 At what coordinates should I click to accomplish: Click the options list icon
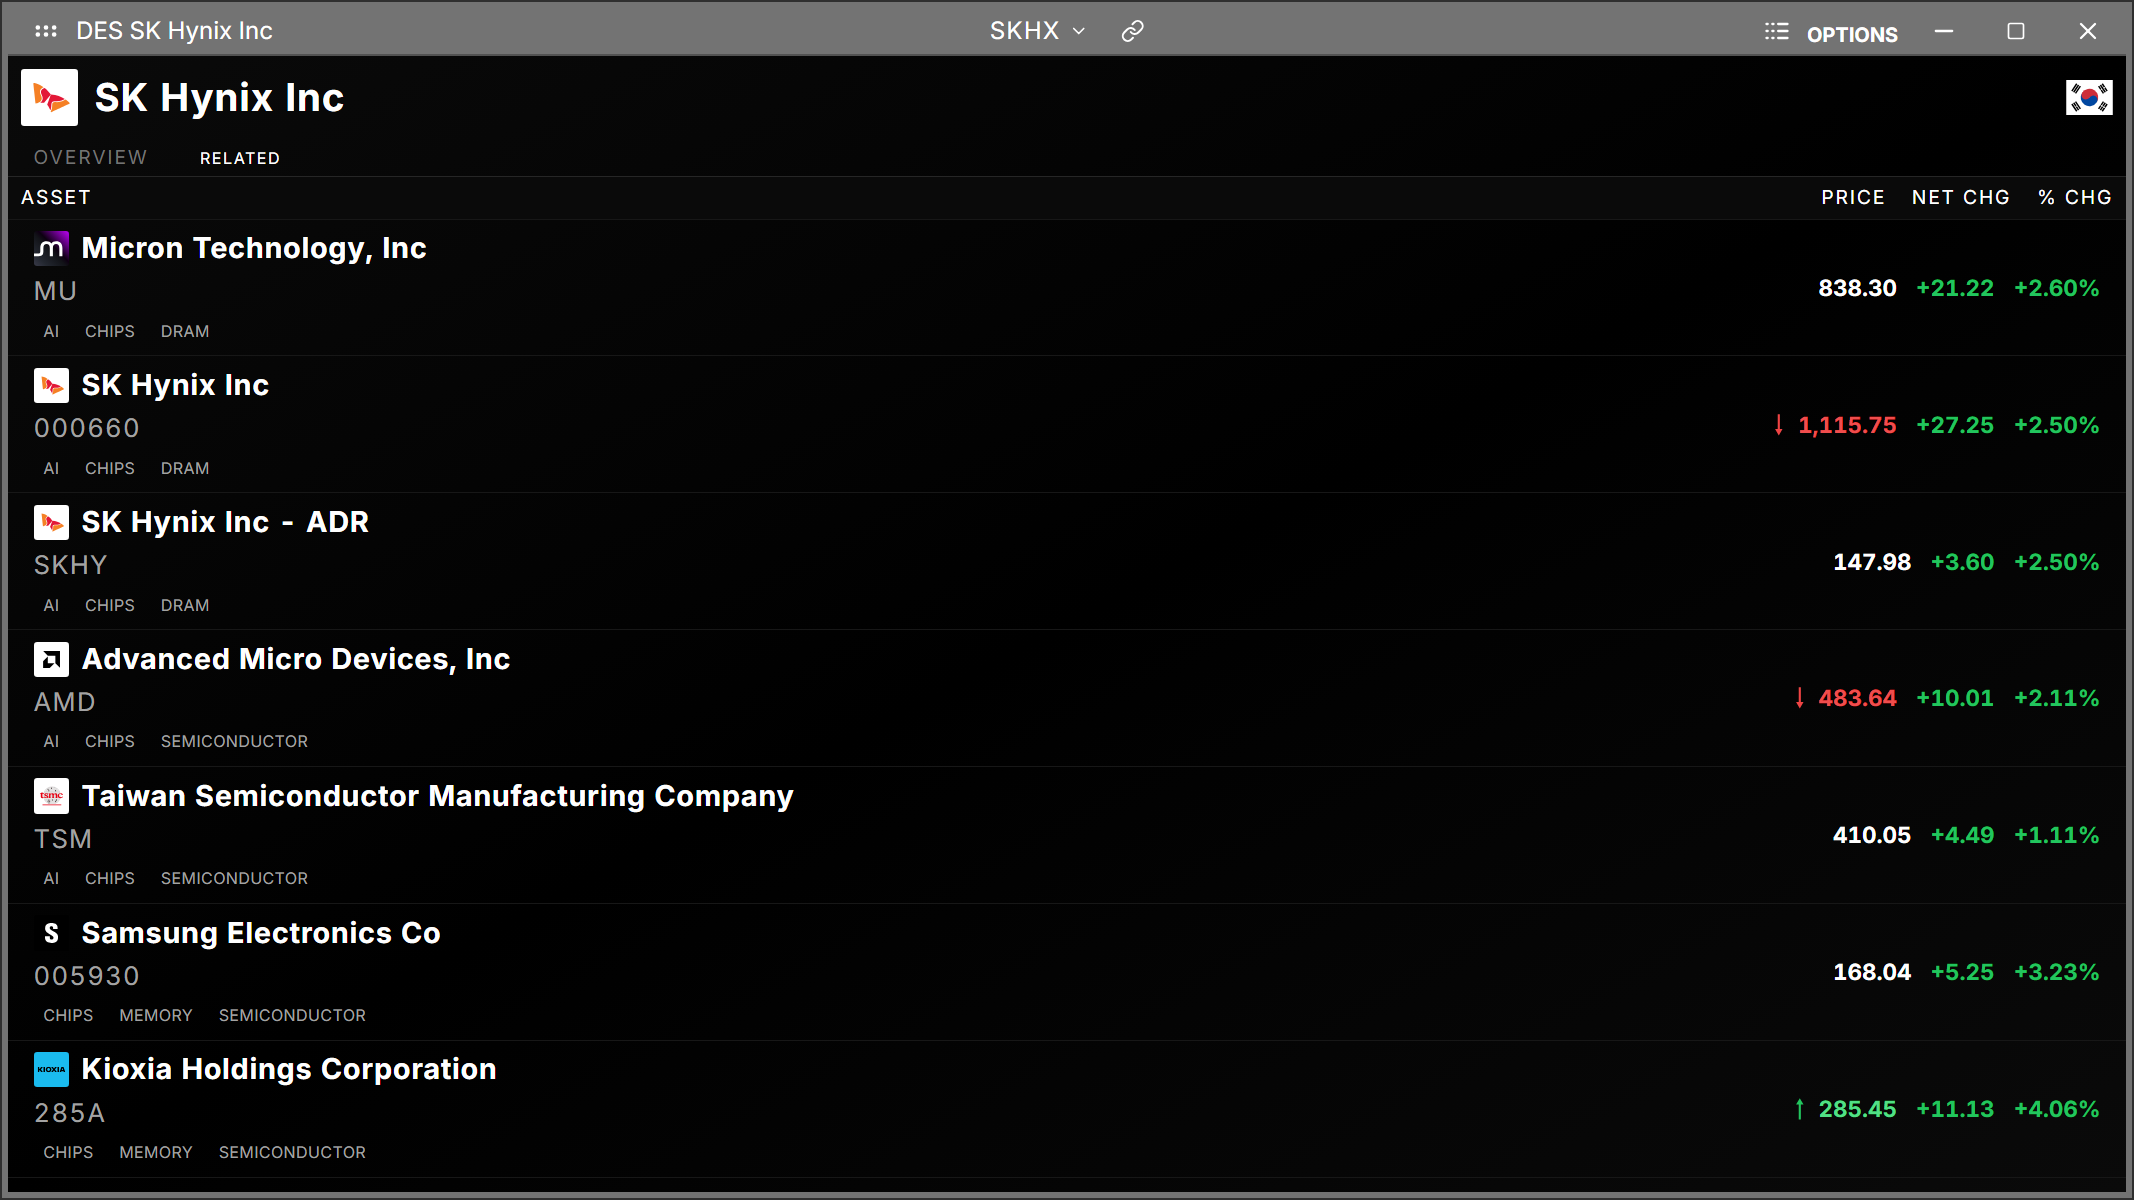click(x=1777, y=32)
